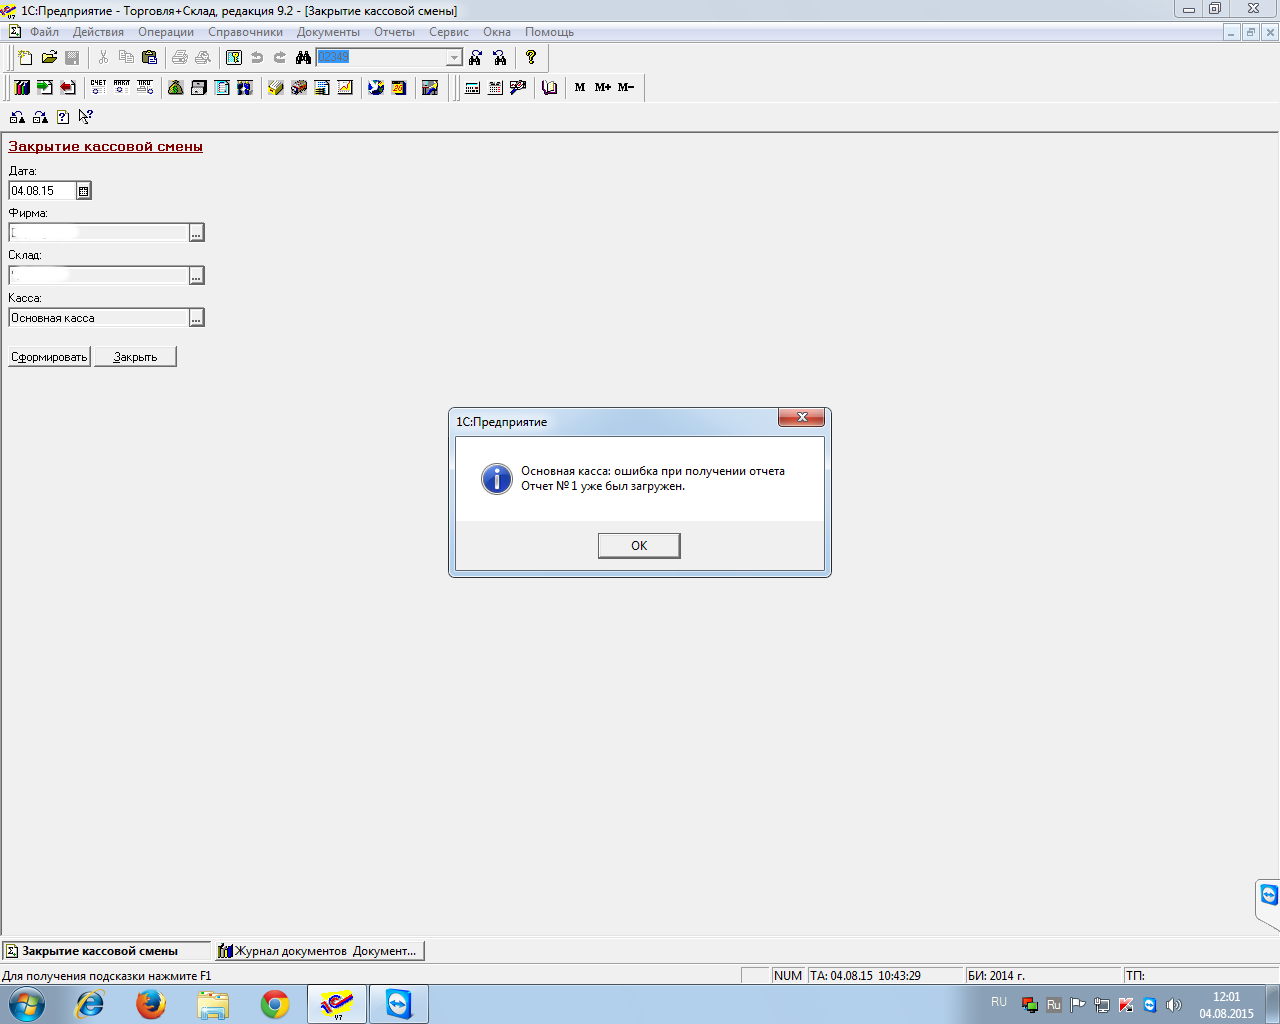This screenshot has height=1024, width=1280.
Task: Click the paste clipboard toolbar icon
Action: 149,58
